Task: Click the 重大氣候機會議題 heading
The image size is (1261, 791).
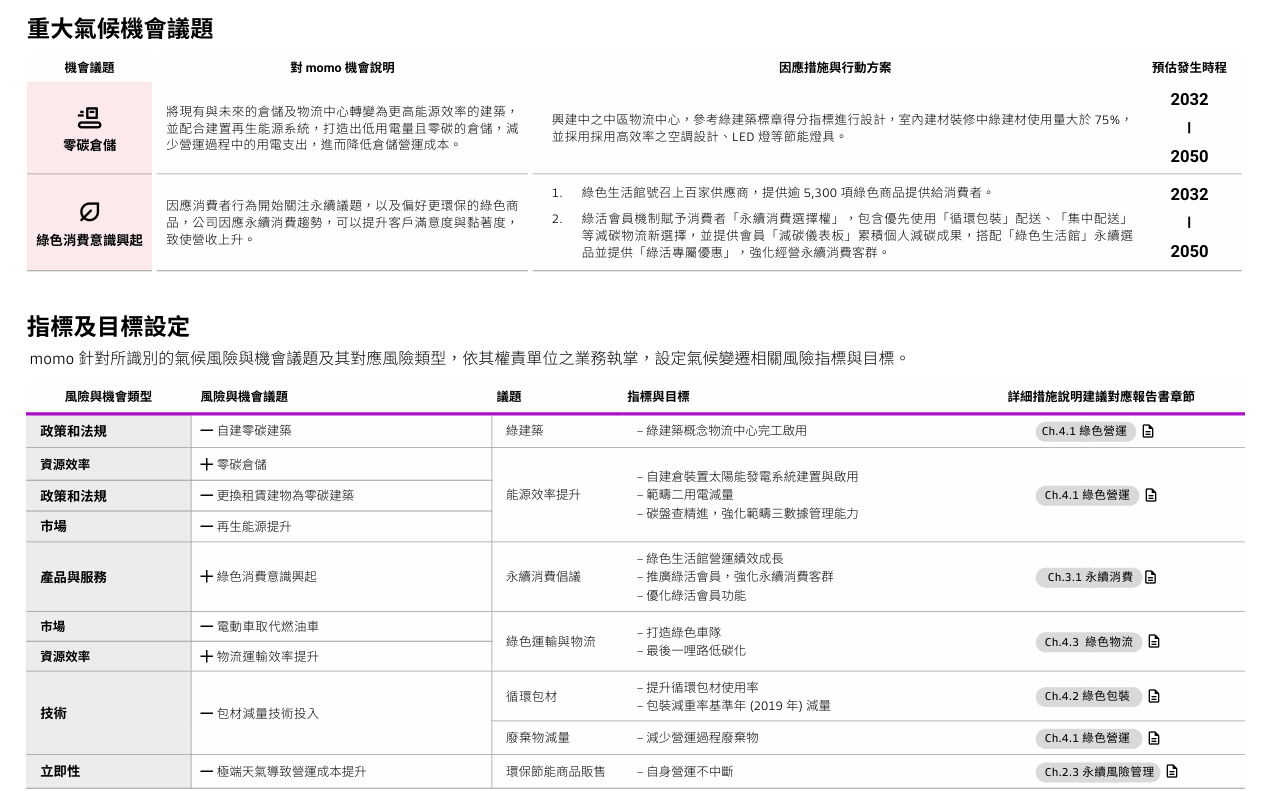Action: [x=120, y=29]
